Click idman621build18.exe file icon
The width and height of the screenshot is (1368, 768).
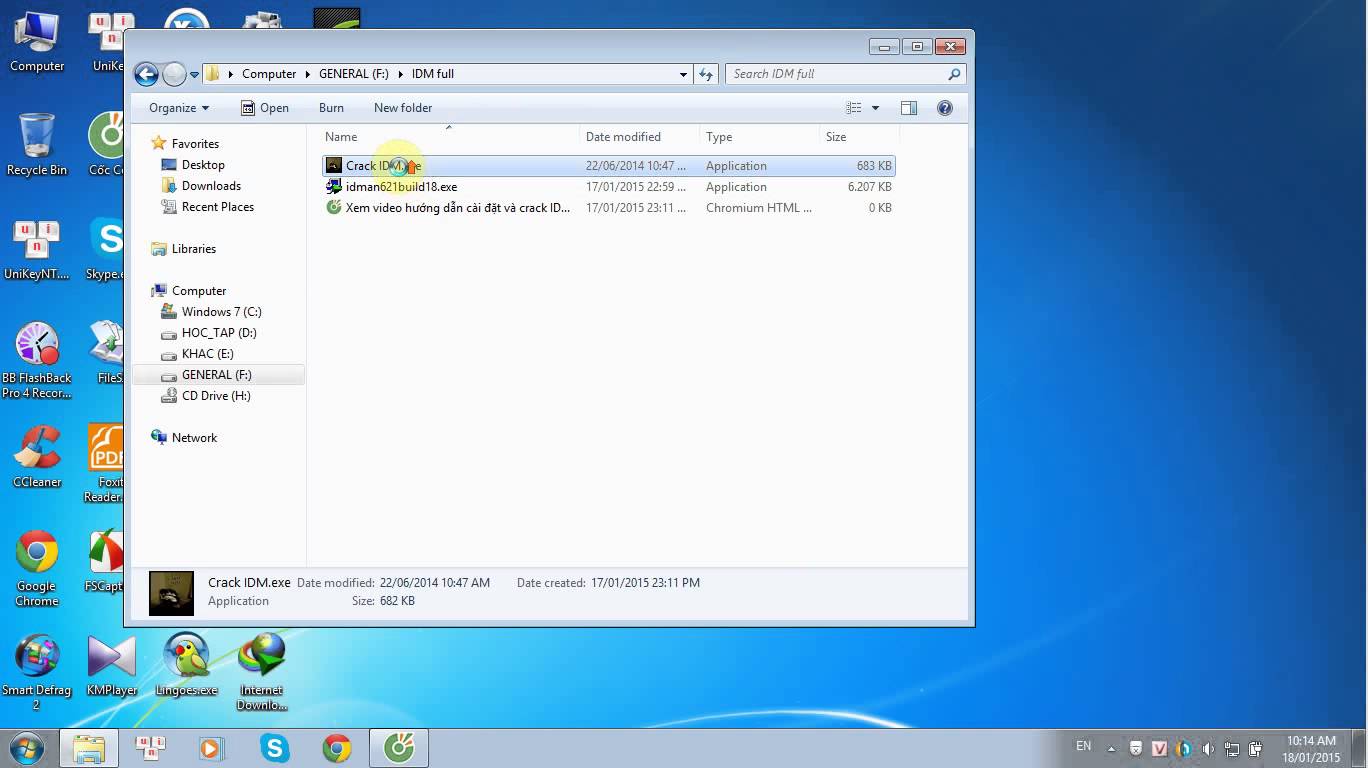334,187
